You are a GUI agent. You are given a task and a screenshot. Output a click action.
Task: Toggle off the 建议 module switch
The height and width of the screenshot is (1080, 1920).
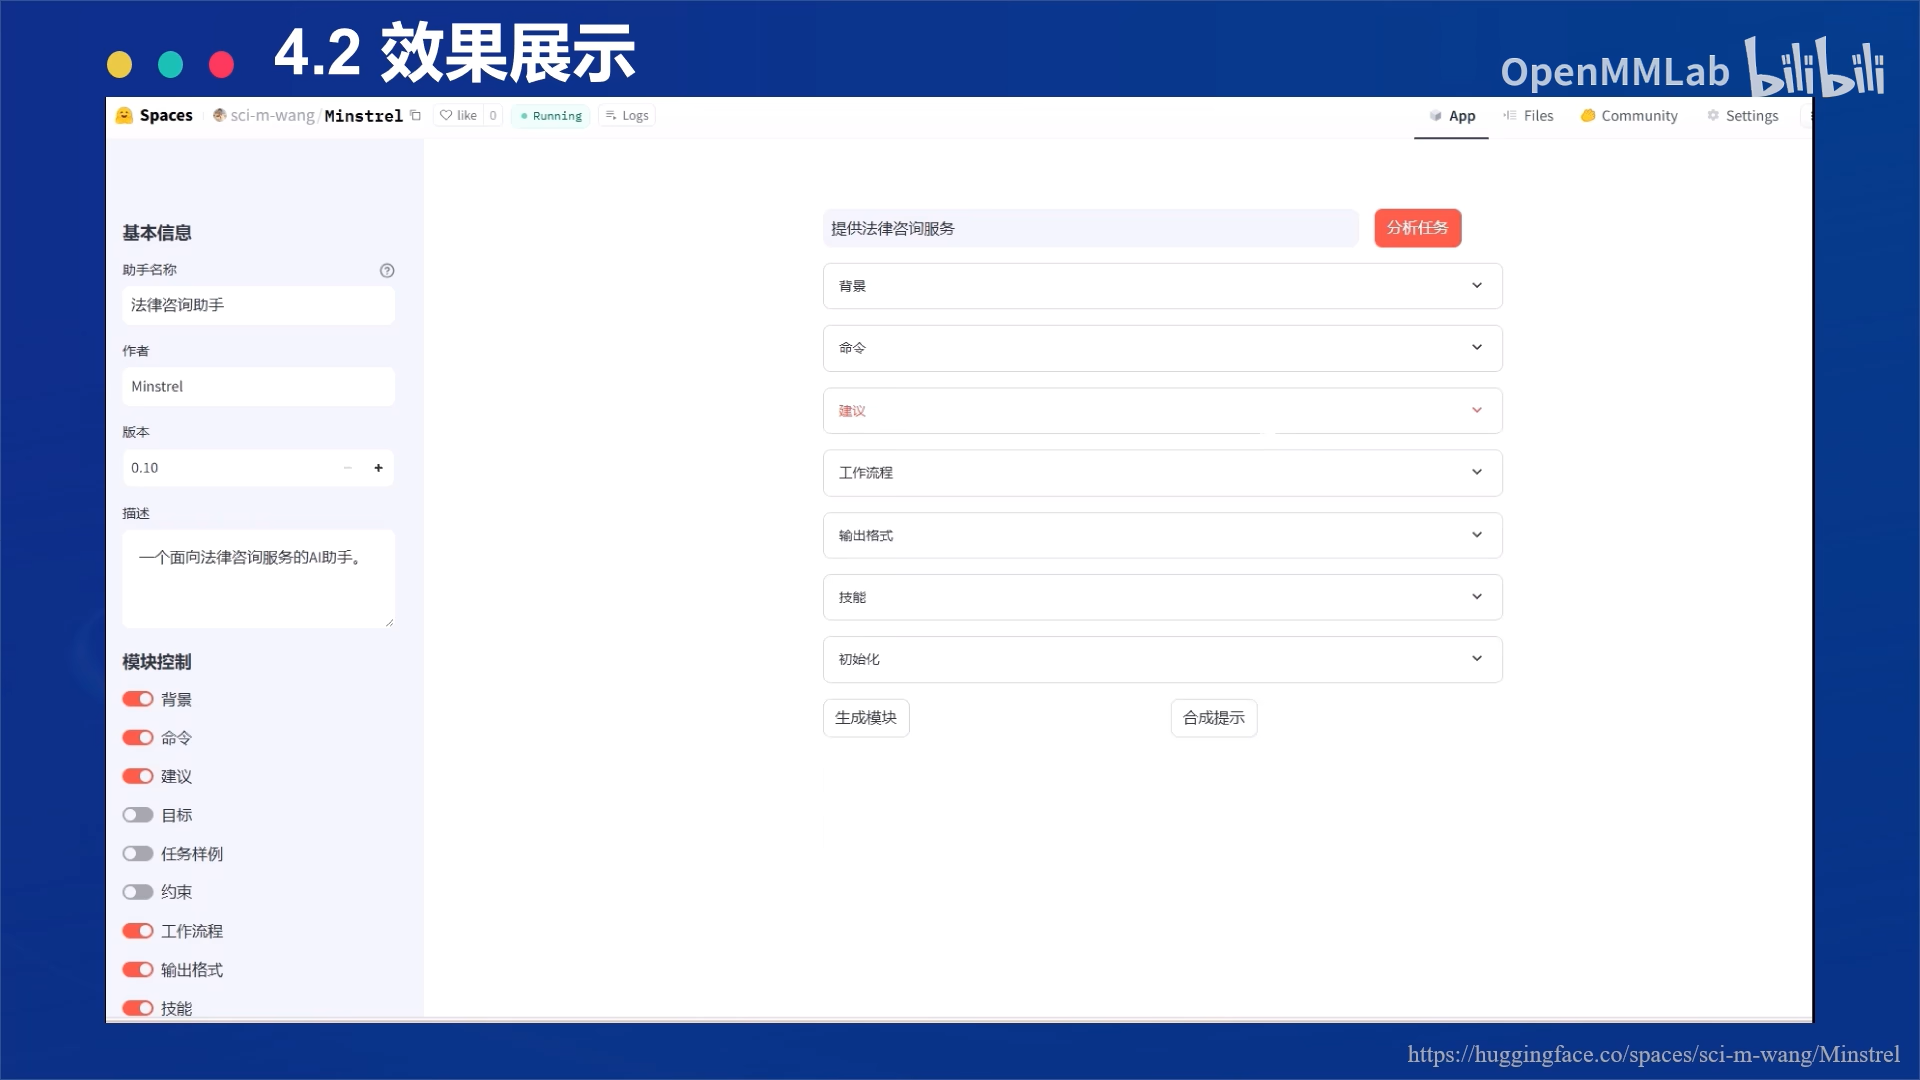click(138, 776)
